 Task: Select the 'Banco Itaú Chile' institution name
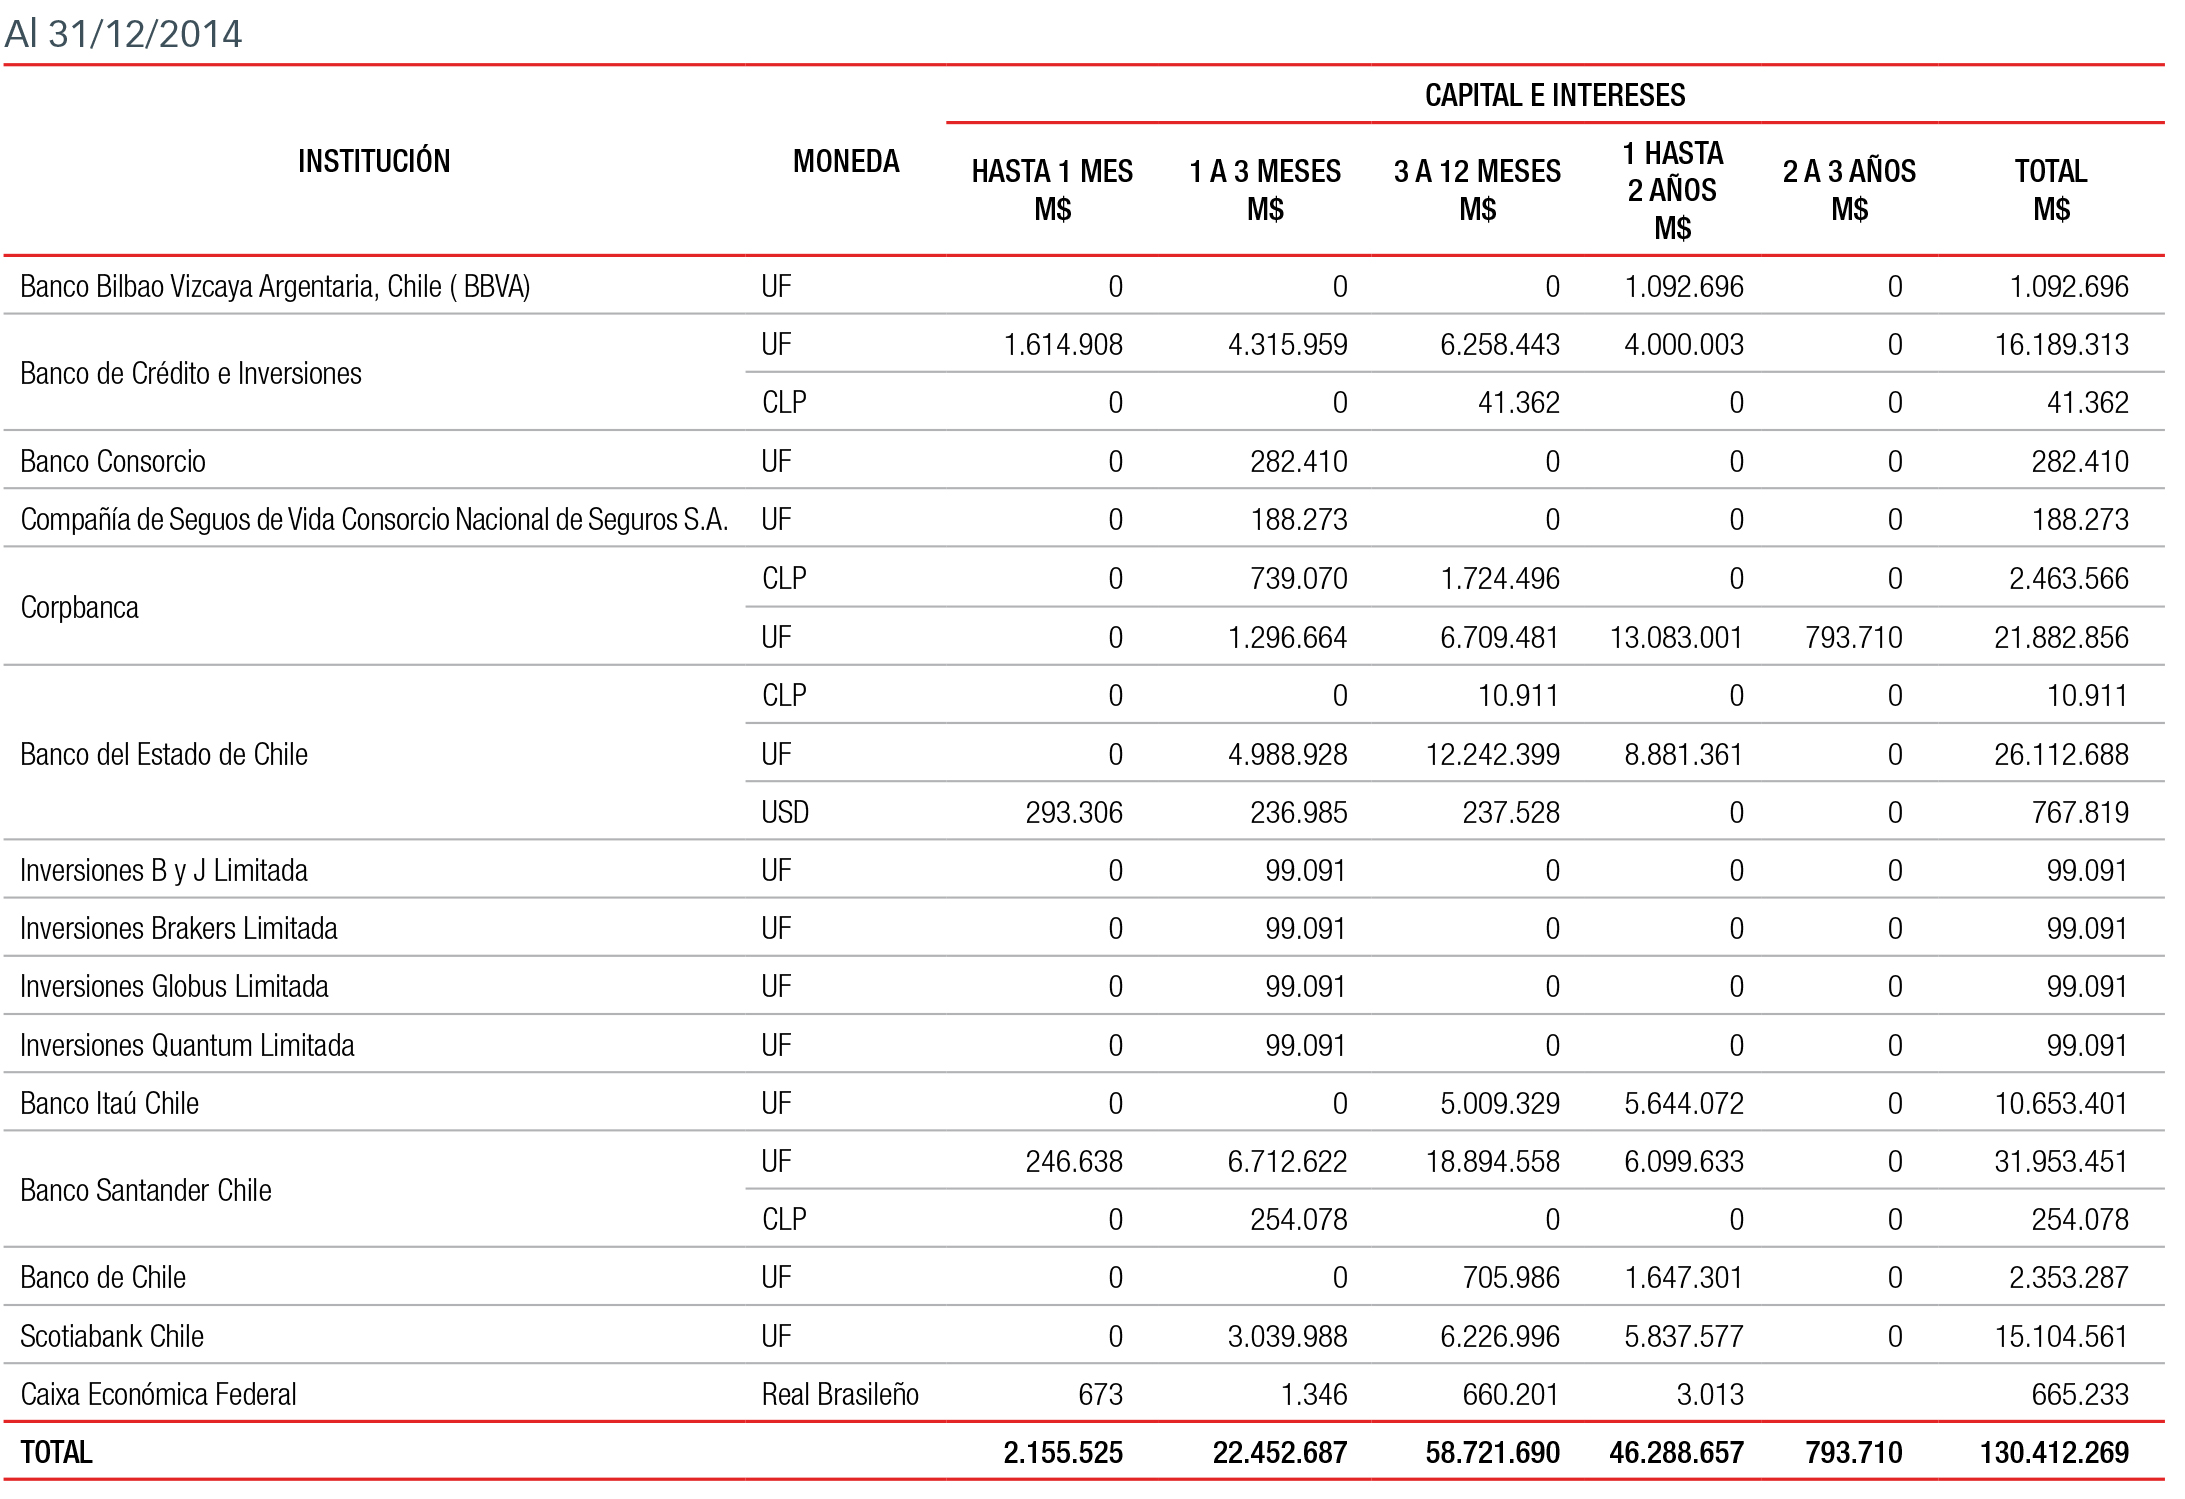(x=110, y=1104)
